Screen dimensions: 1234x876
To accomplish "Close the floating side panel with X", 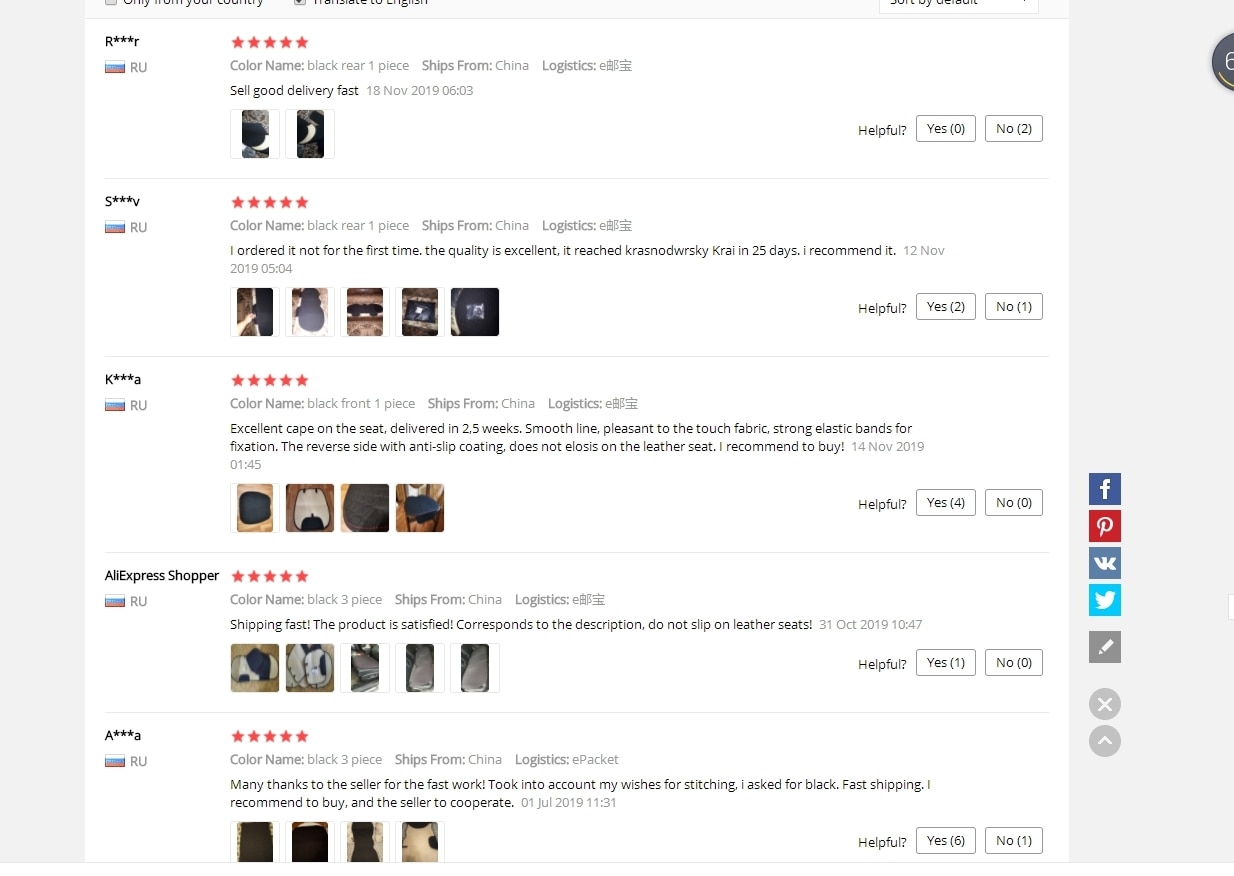I will point(1105,704).
